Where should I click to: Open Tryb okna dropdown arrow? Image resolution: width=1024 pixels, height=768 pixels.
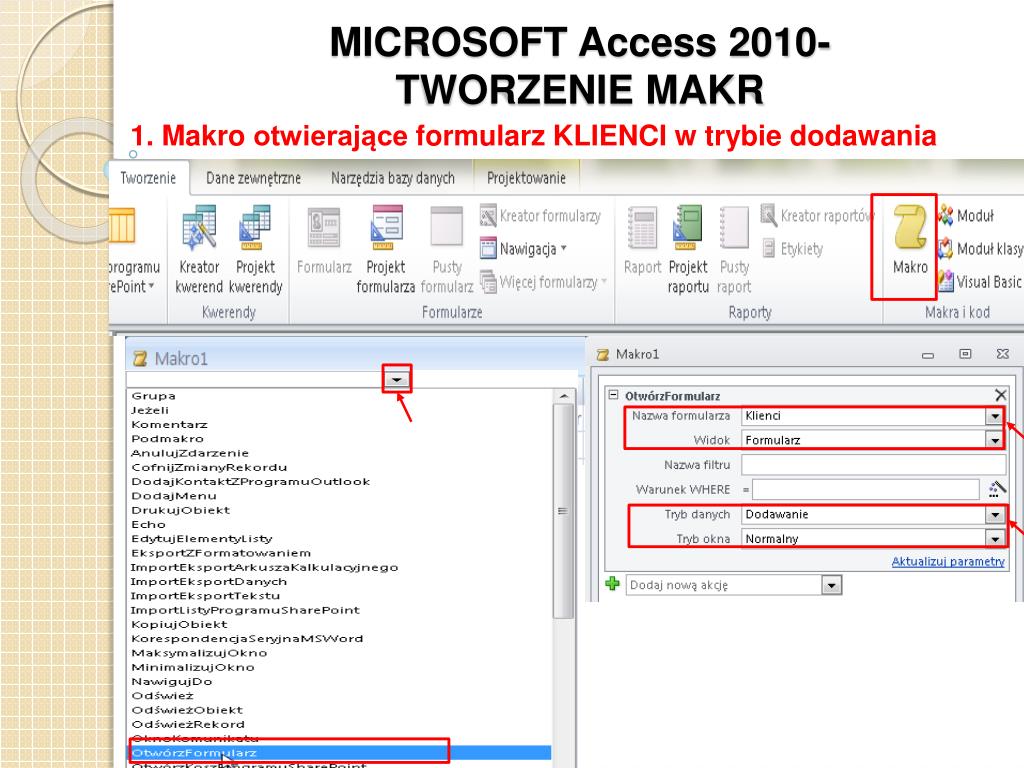pos(994,539)
